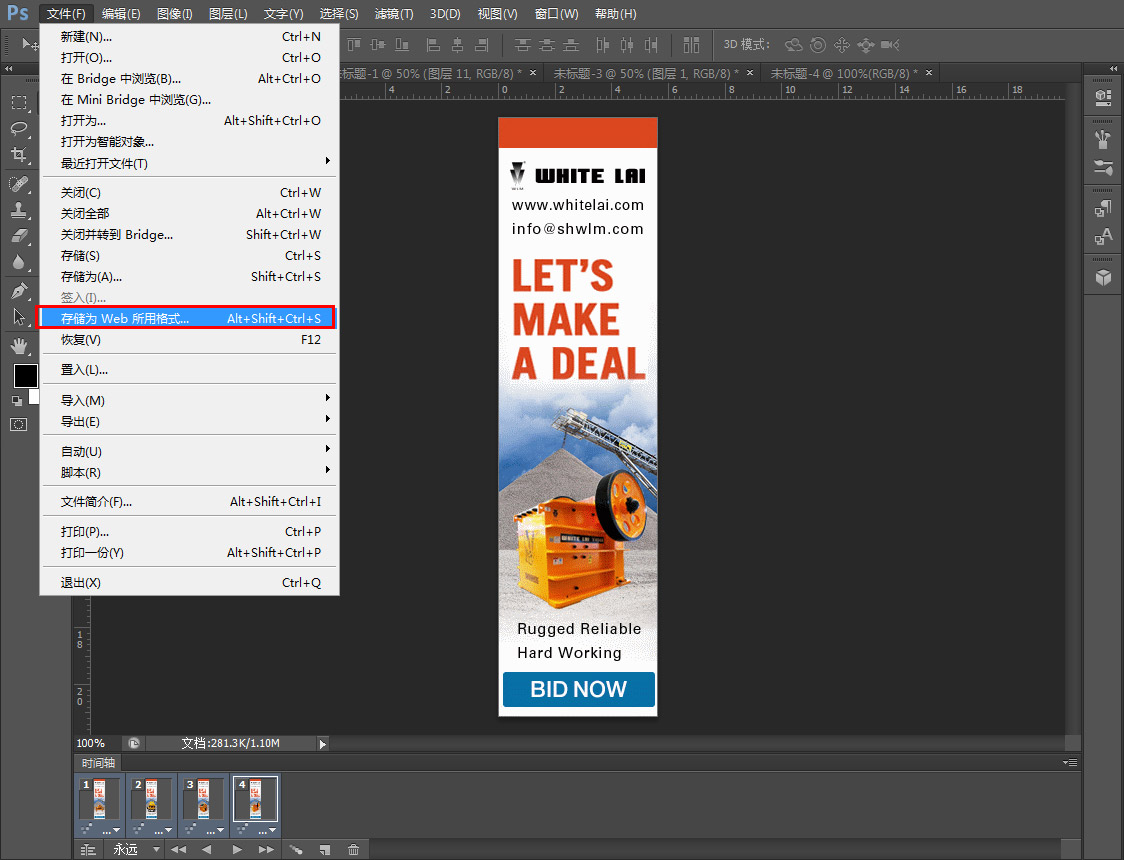Select animation frame 1 thumbnail
Image resolution: width=1124 pixels, height=860 pixels.
click(100, 800)
